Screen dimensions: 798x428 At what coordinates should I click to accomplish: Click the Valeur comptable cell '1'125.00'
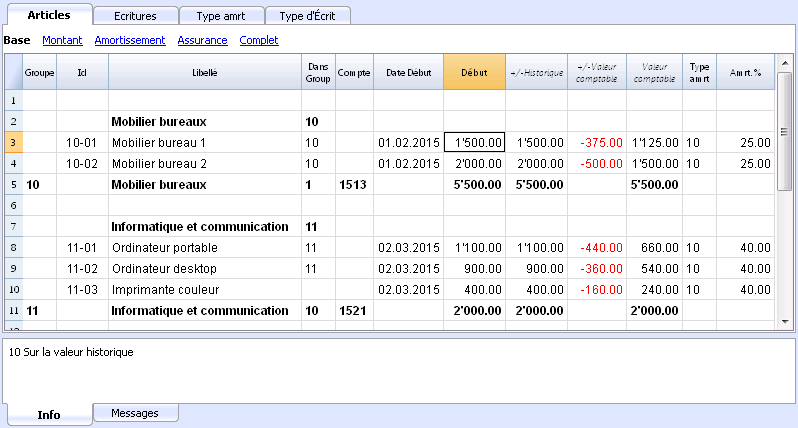click(x=654, y=142)
